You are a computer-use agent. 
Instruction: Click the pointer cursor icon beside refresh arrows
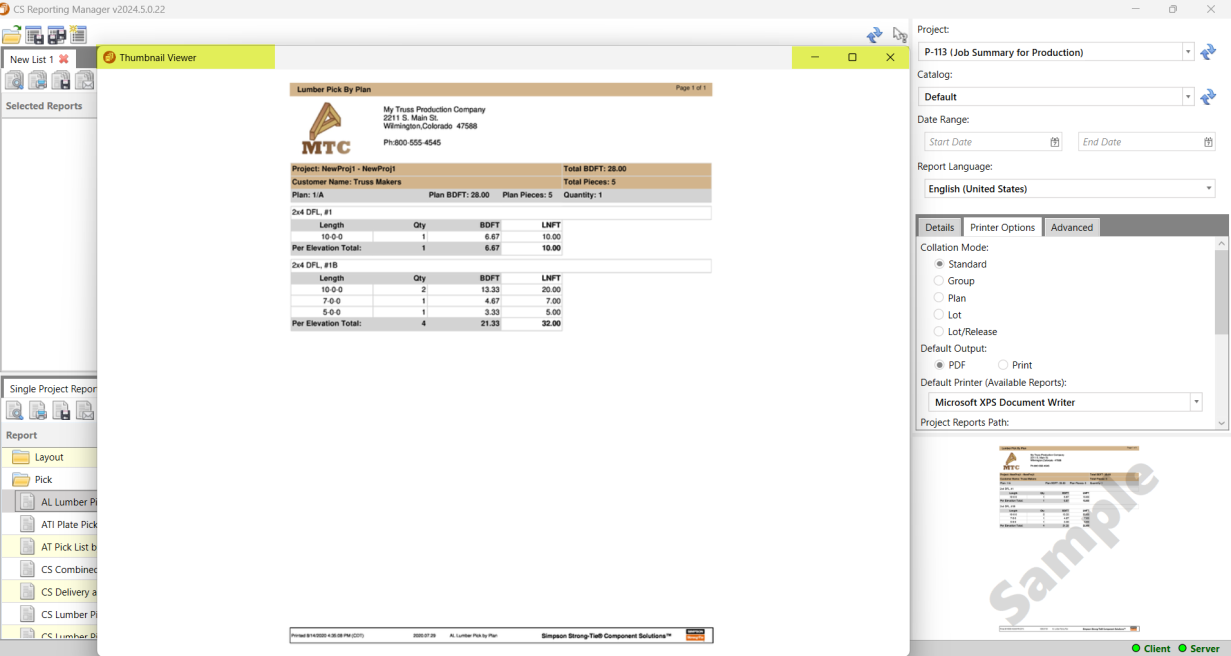click(900, 35)
